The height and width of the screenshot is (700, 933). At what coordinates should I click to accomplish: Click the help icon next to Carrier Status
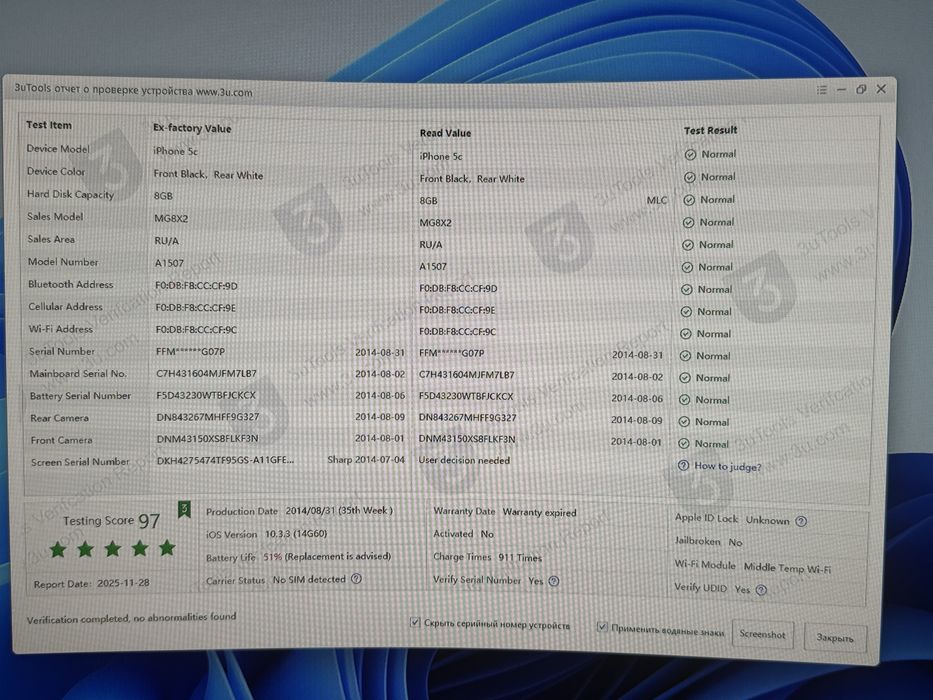[356, 578]
